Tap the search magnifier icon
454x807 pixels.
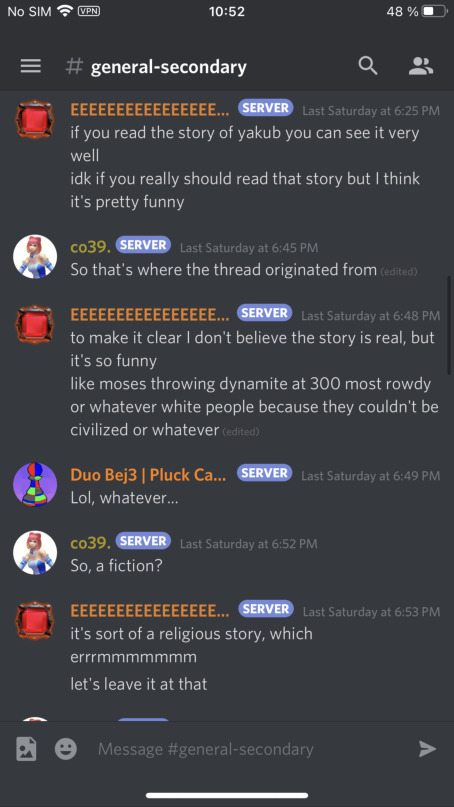[368, 66]
